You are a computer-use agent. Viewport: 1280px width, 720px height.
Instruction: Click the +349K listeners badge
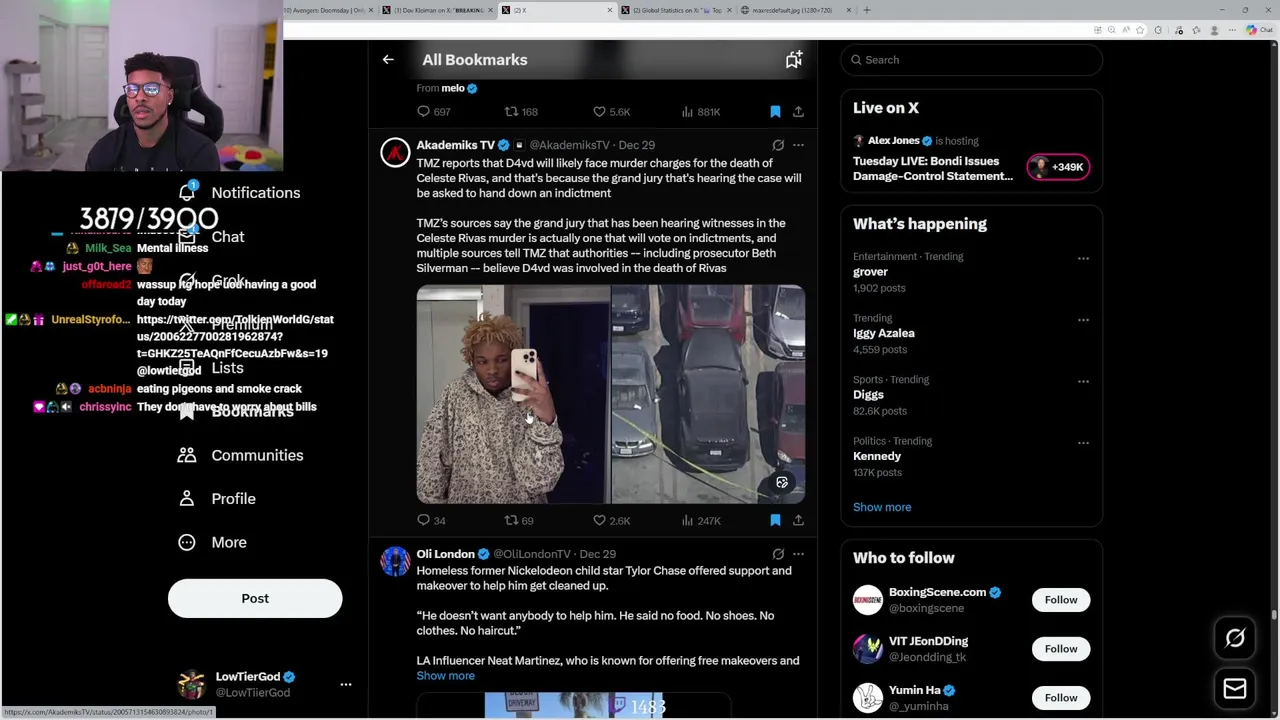tap(1058, 167)
